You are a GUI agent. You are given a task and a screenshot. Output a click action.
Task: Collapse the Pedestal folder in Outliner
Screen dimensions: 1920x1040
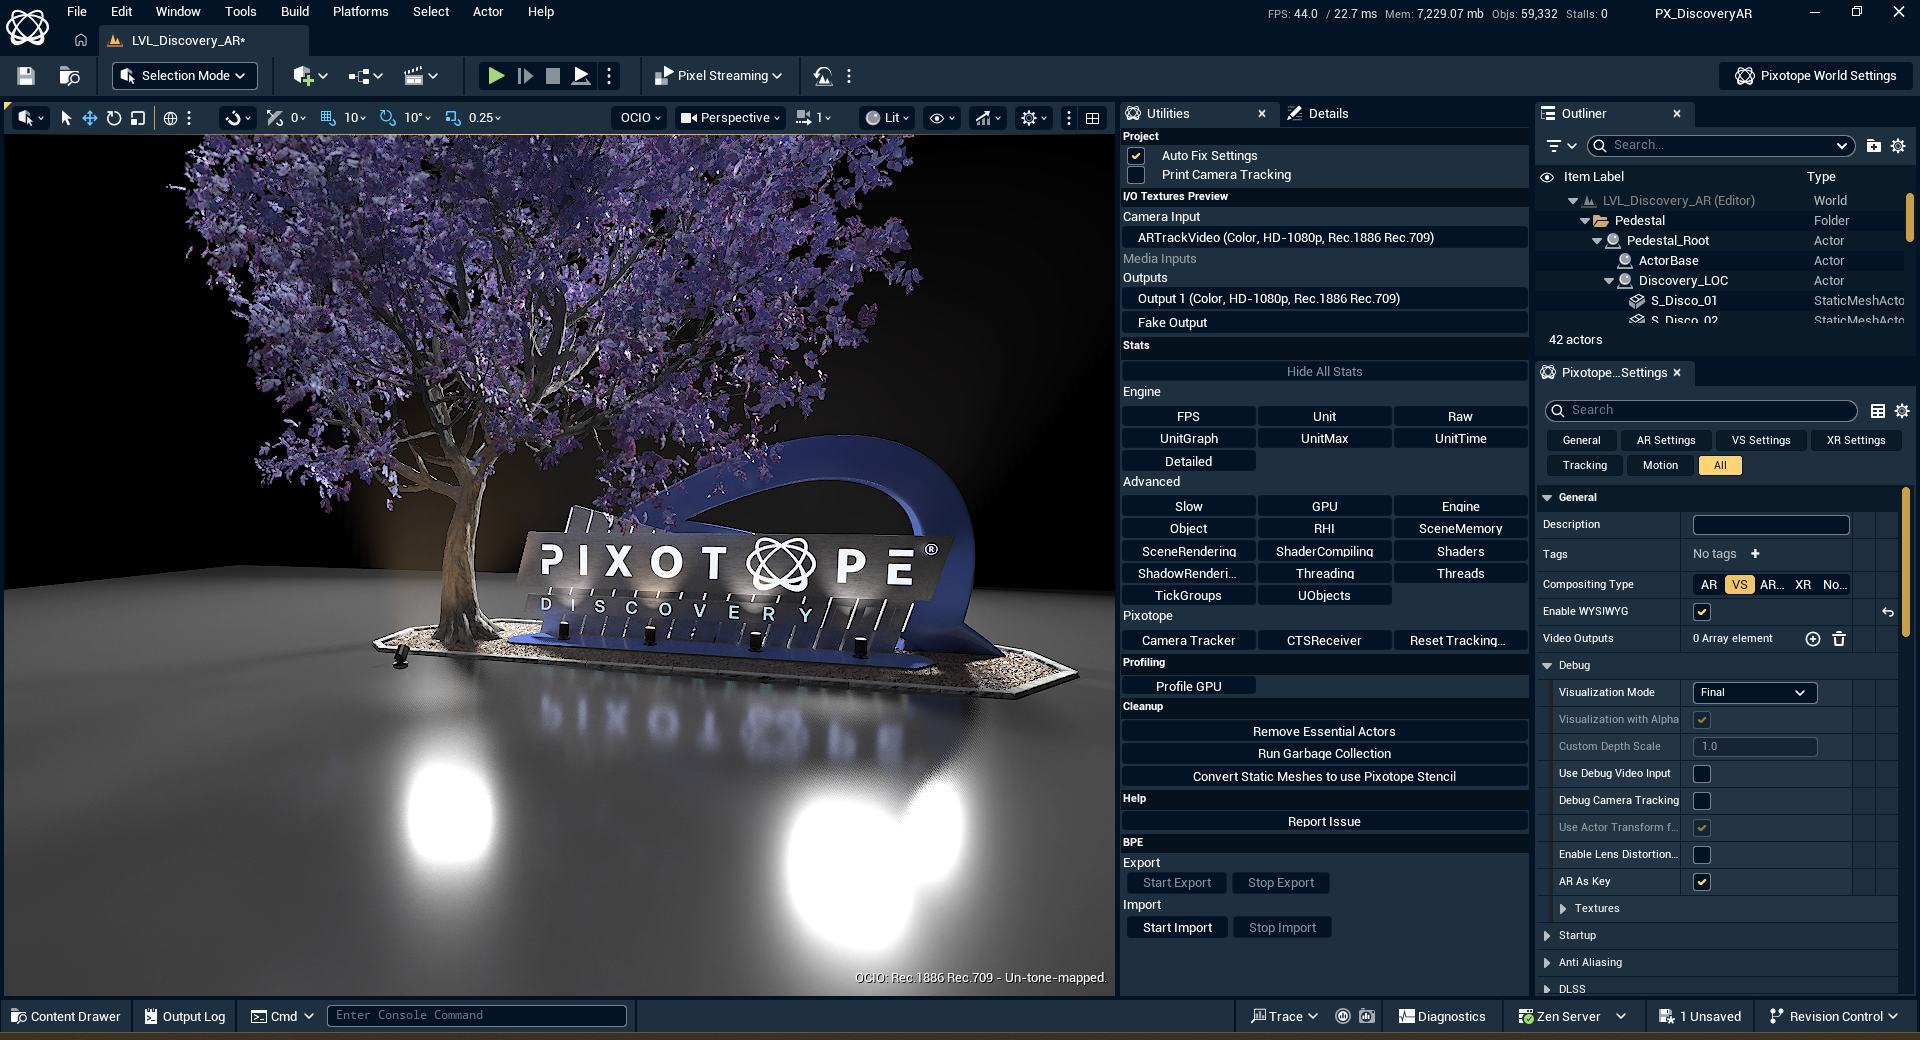(1585, 221)
